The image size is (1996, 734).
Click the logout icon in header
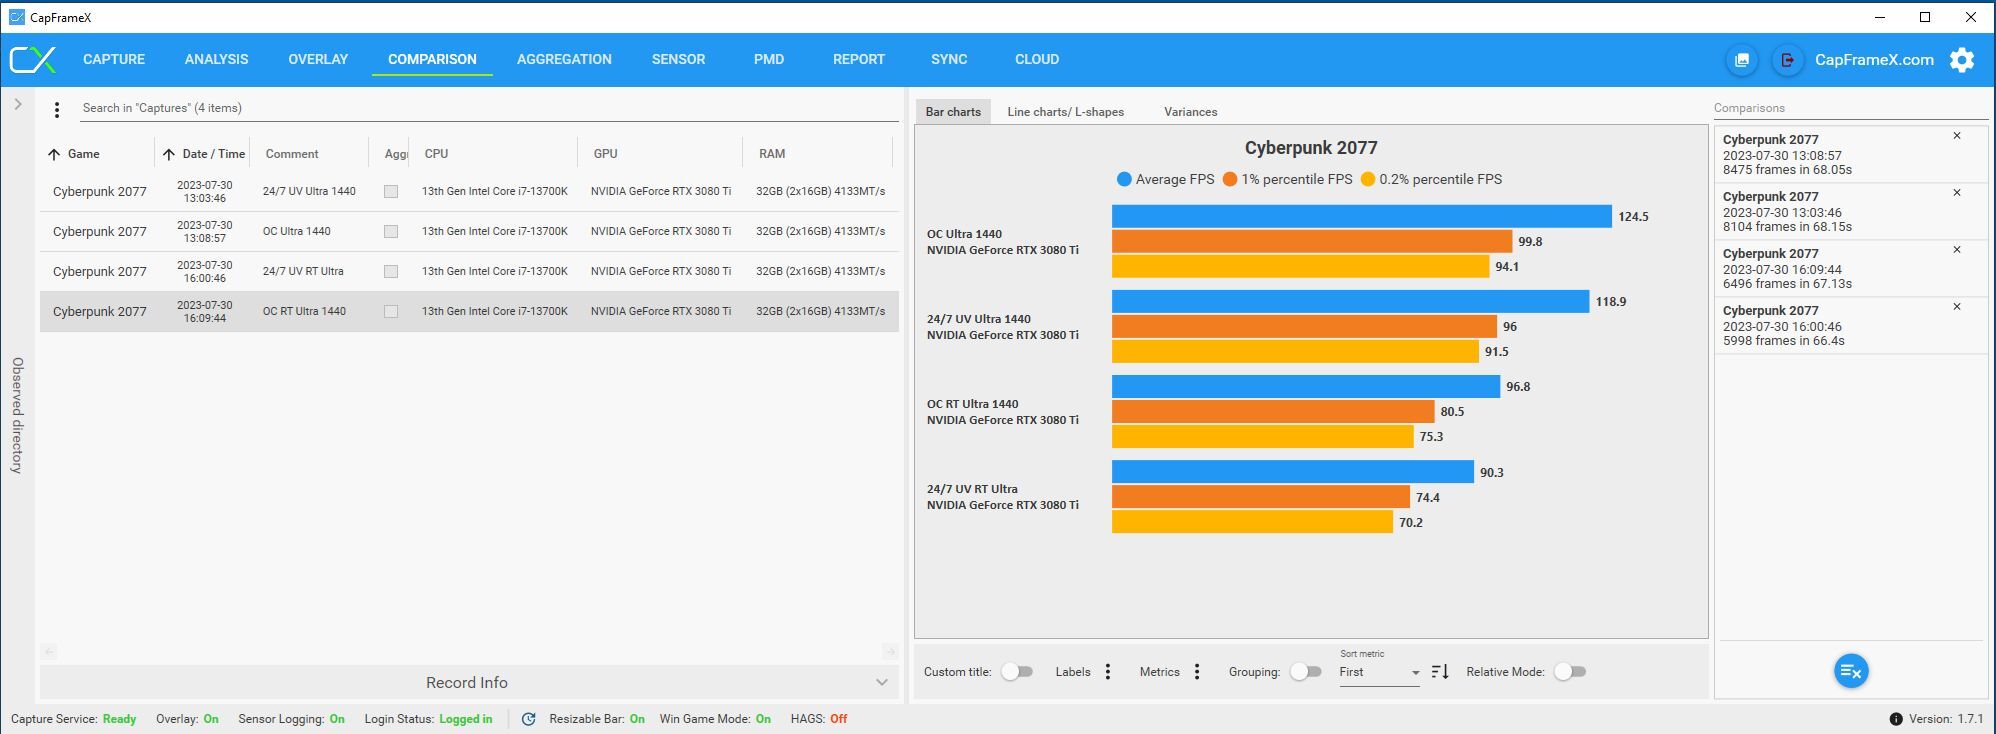click(1787, 60)
